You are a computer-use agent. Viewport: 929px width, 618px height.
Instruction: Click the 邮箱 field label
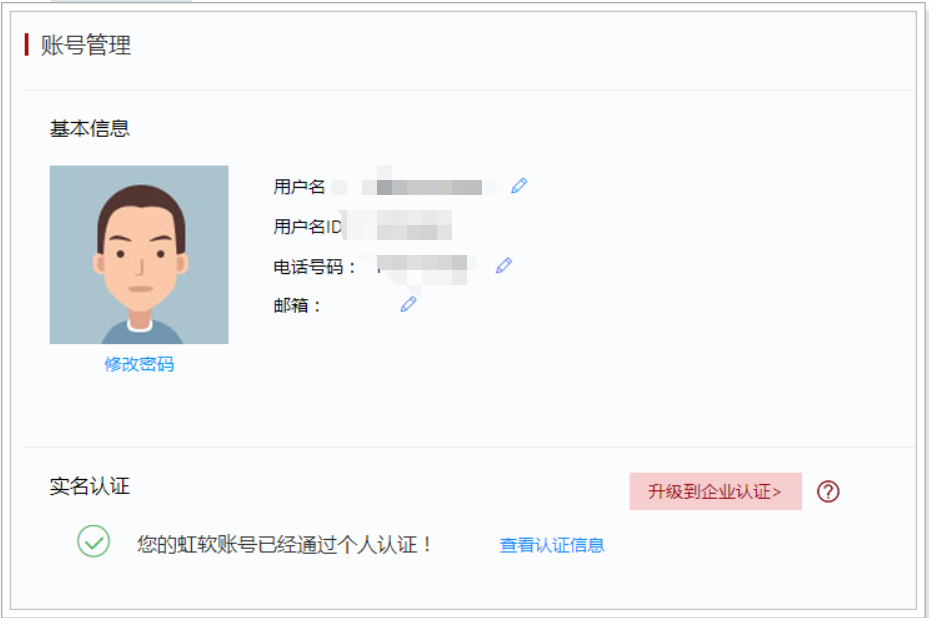click(x=290, y=304)
